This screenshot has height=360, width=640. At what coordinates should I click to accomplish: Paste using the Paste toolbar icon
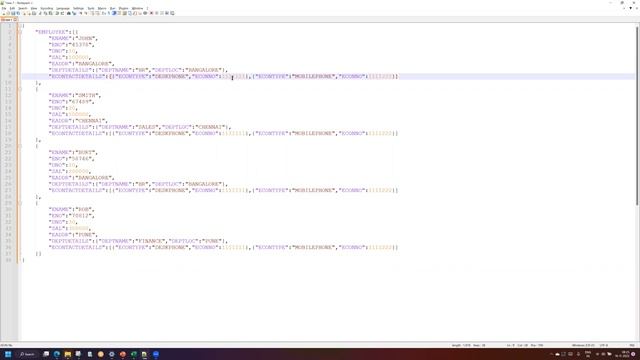[51, 13]
